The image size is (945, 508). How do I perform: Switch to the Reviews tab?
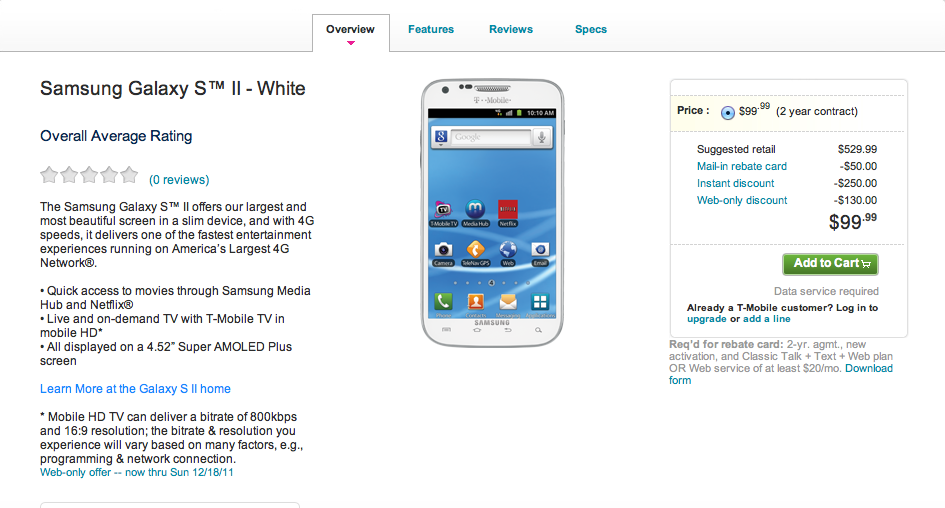point(511,29)
